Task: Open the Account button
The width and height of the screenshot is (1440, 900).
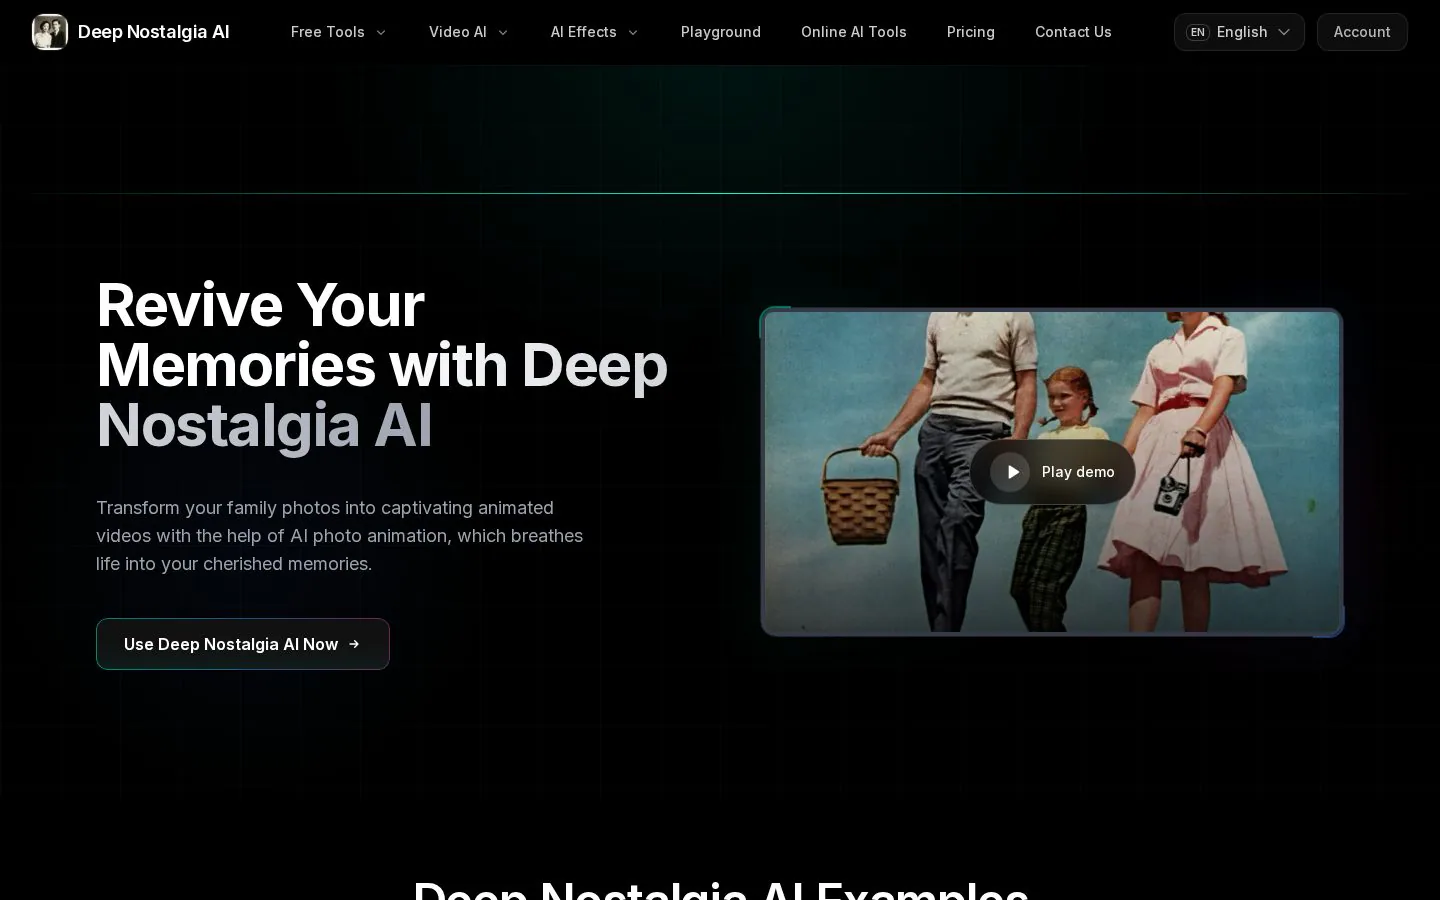Action: [1362, 32]
